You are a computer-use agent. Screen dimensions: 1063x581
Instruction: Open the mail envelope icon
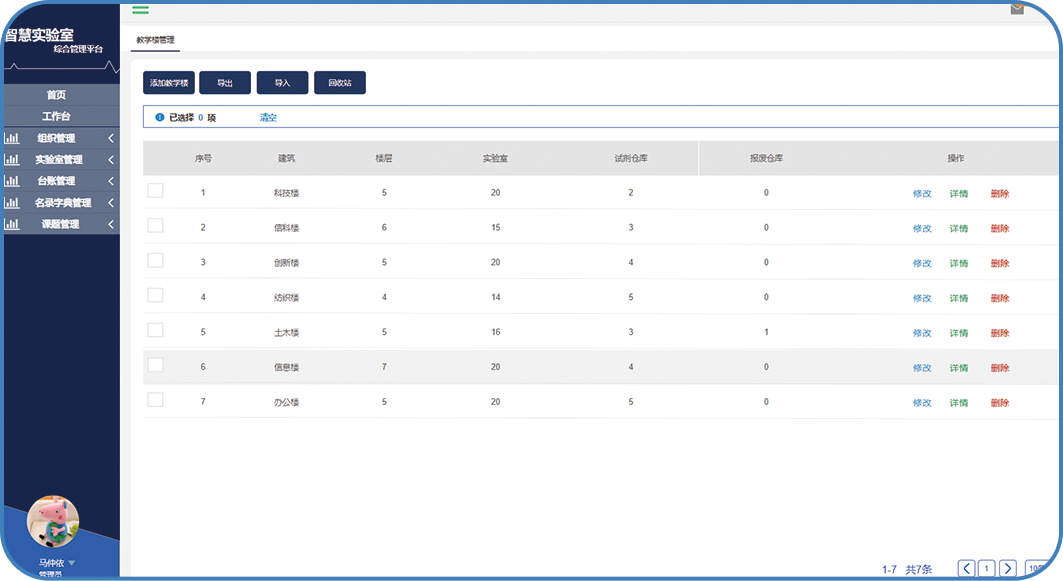click(x=1017, y=8)
